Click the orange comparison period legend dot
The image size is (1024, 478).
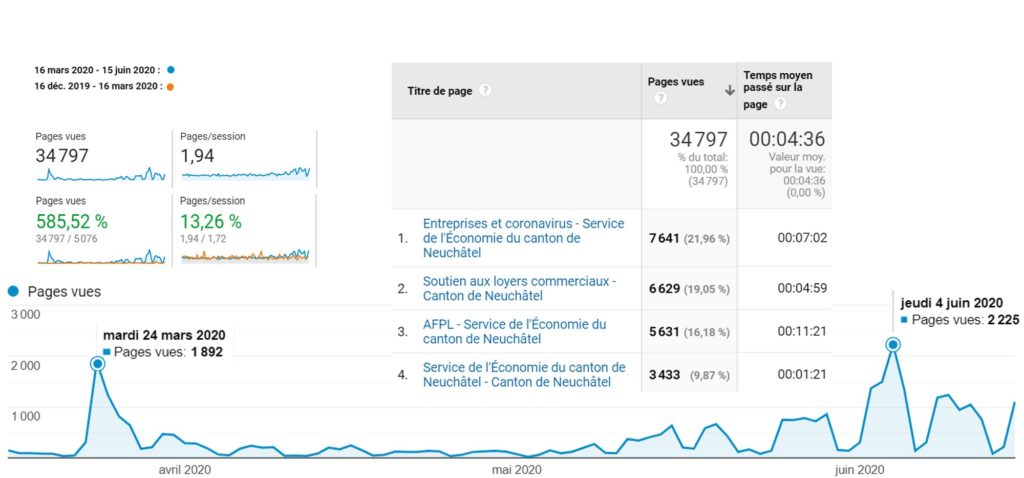[x=170, y=86]
